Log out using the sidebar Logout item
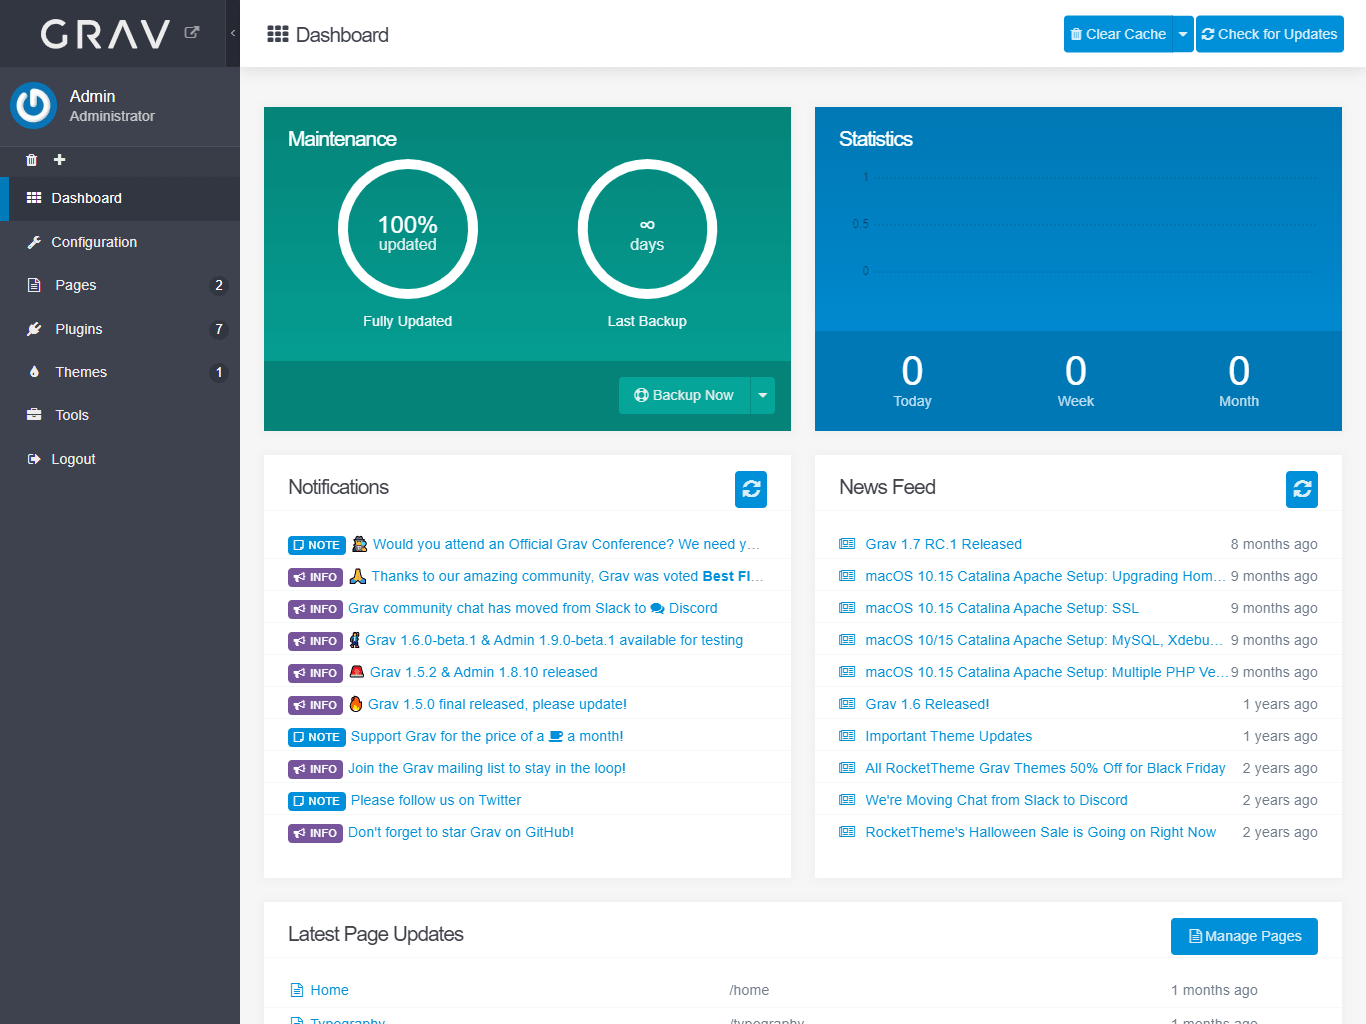 pyautogui.click(x=120, y=459)
